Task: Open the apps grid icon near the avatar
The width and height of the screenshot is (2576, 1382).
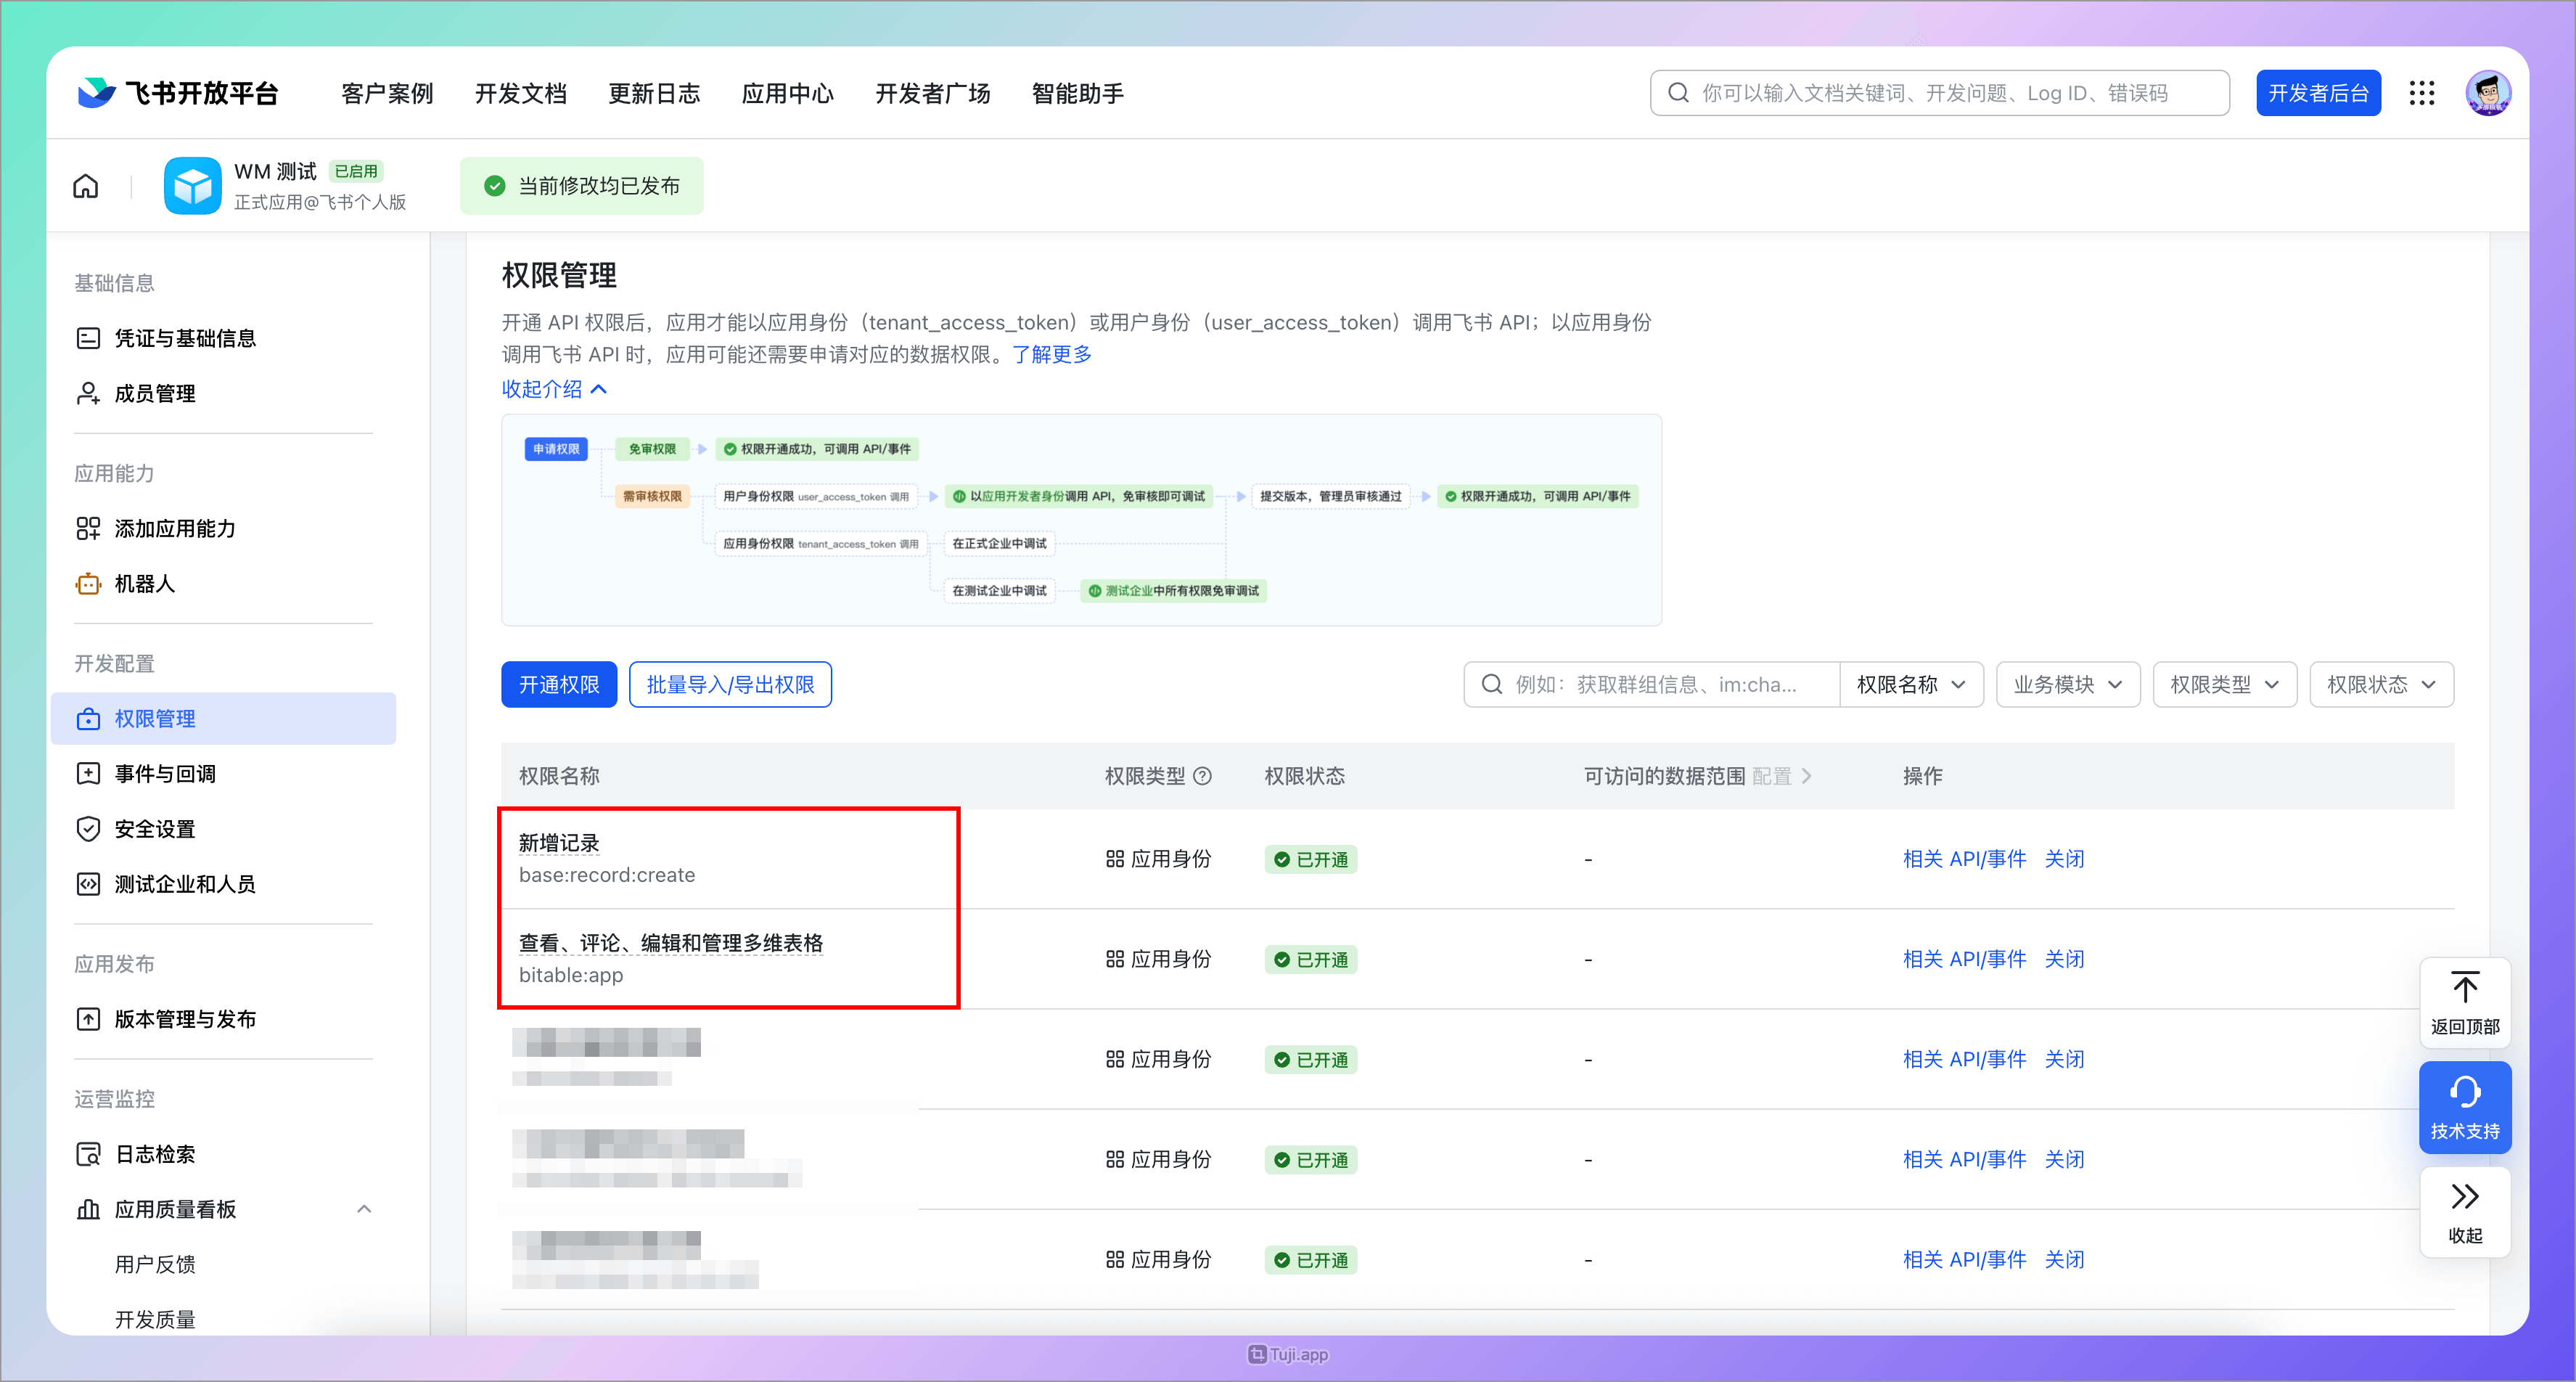Action: point(2422,92)
